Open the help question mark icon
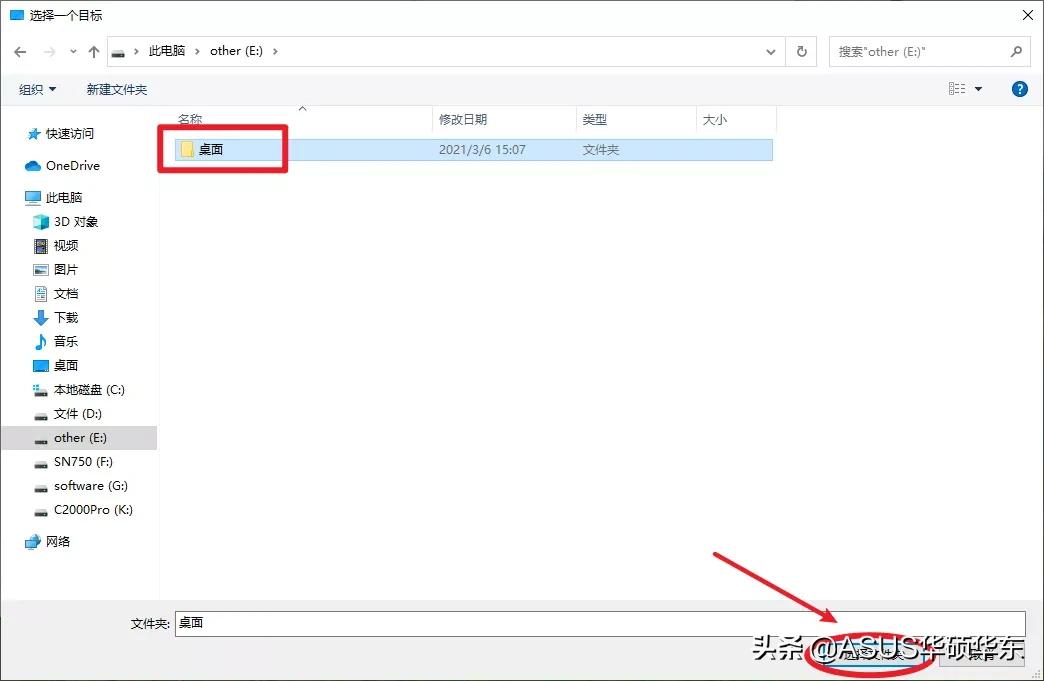This screenshot has width=1044, height=681. [1019, 88]
